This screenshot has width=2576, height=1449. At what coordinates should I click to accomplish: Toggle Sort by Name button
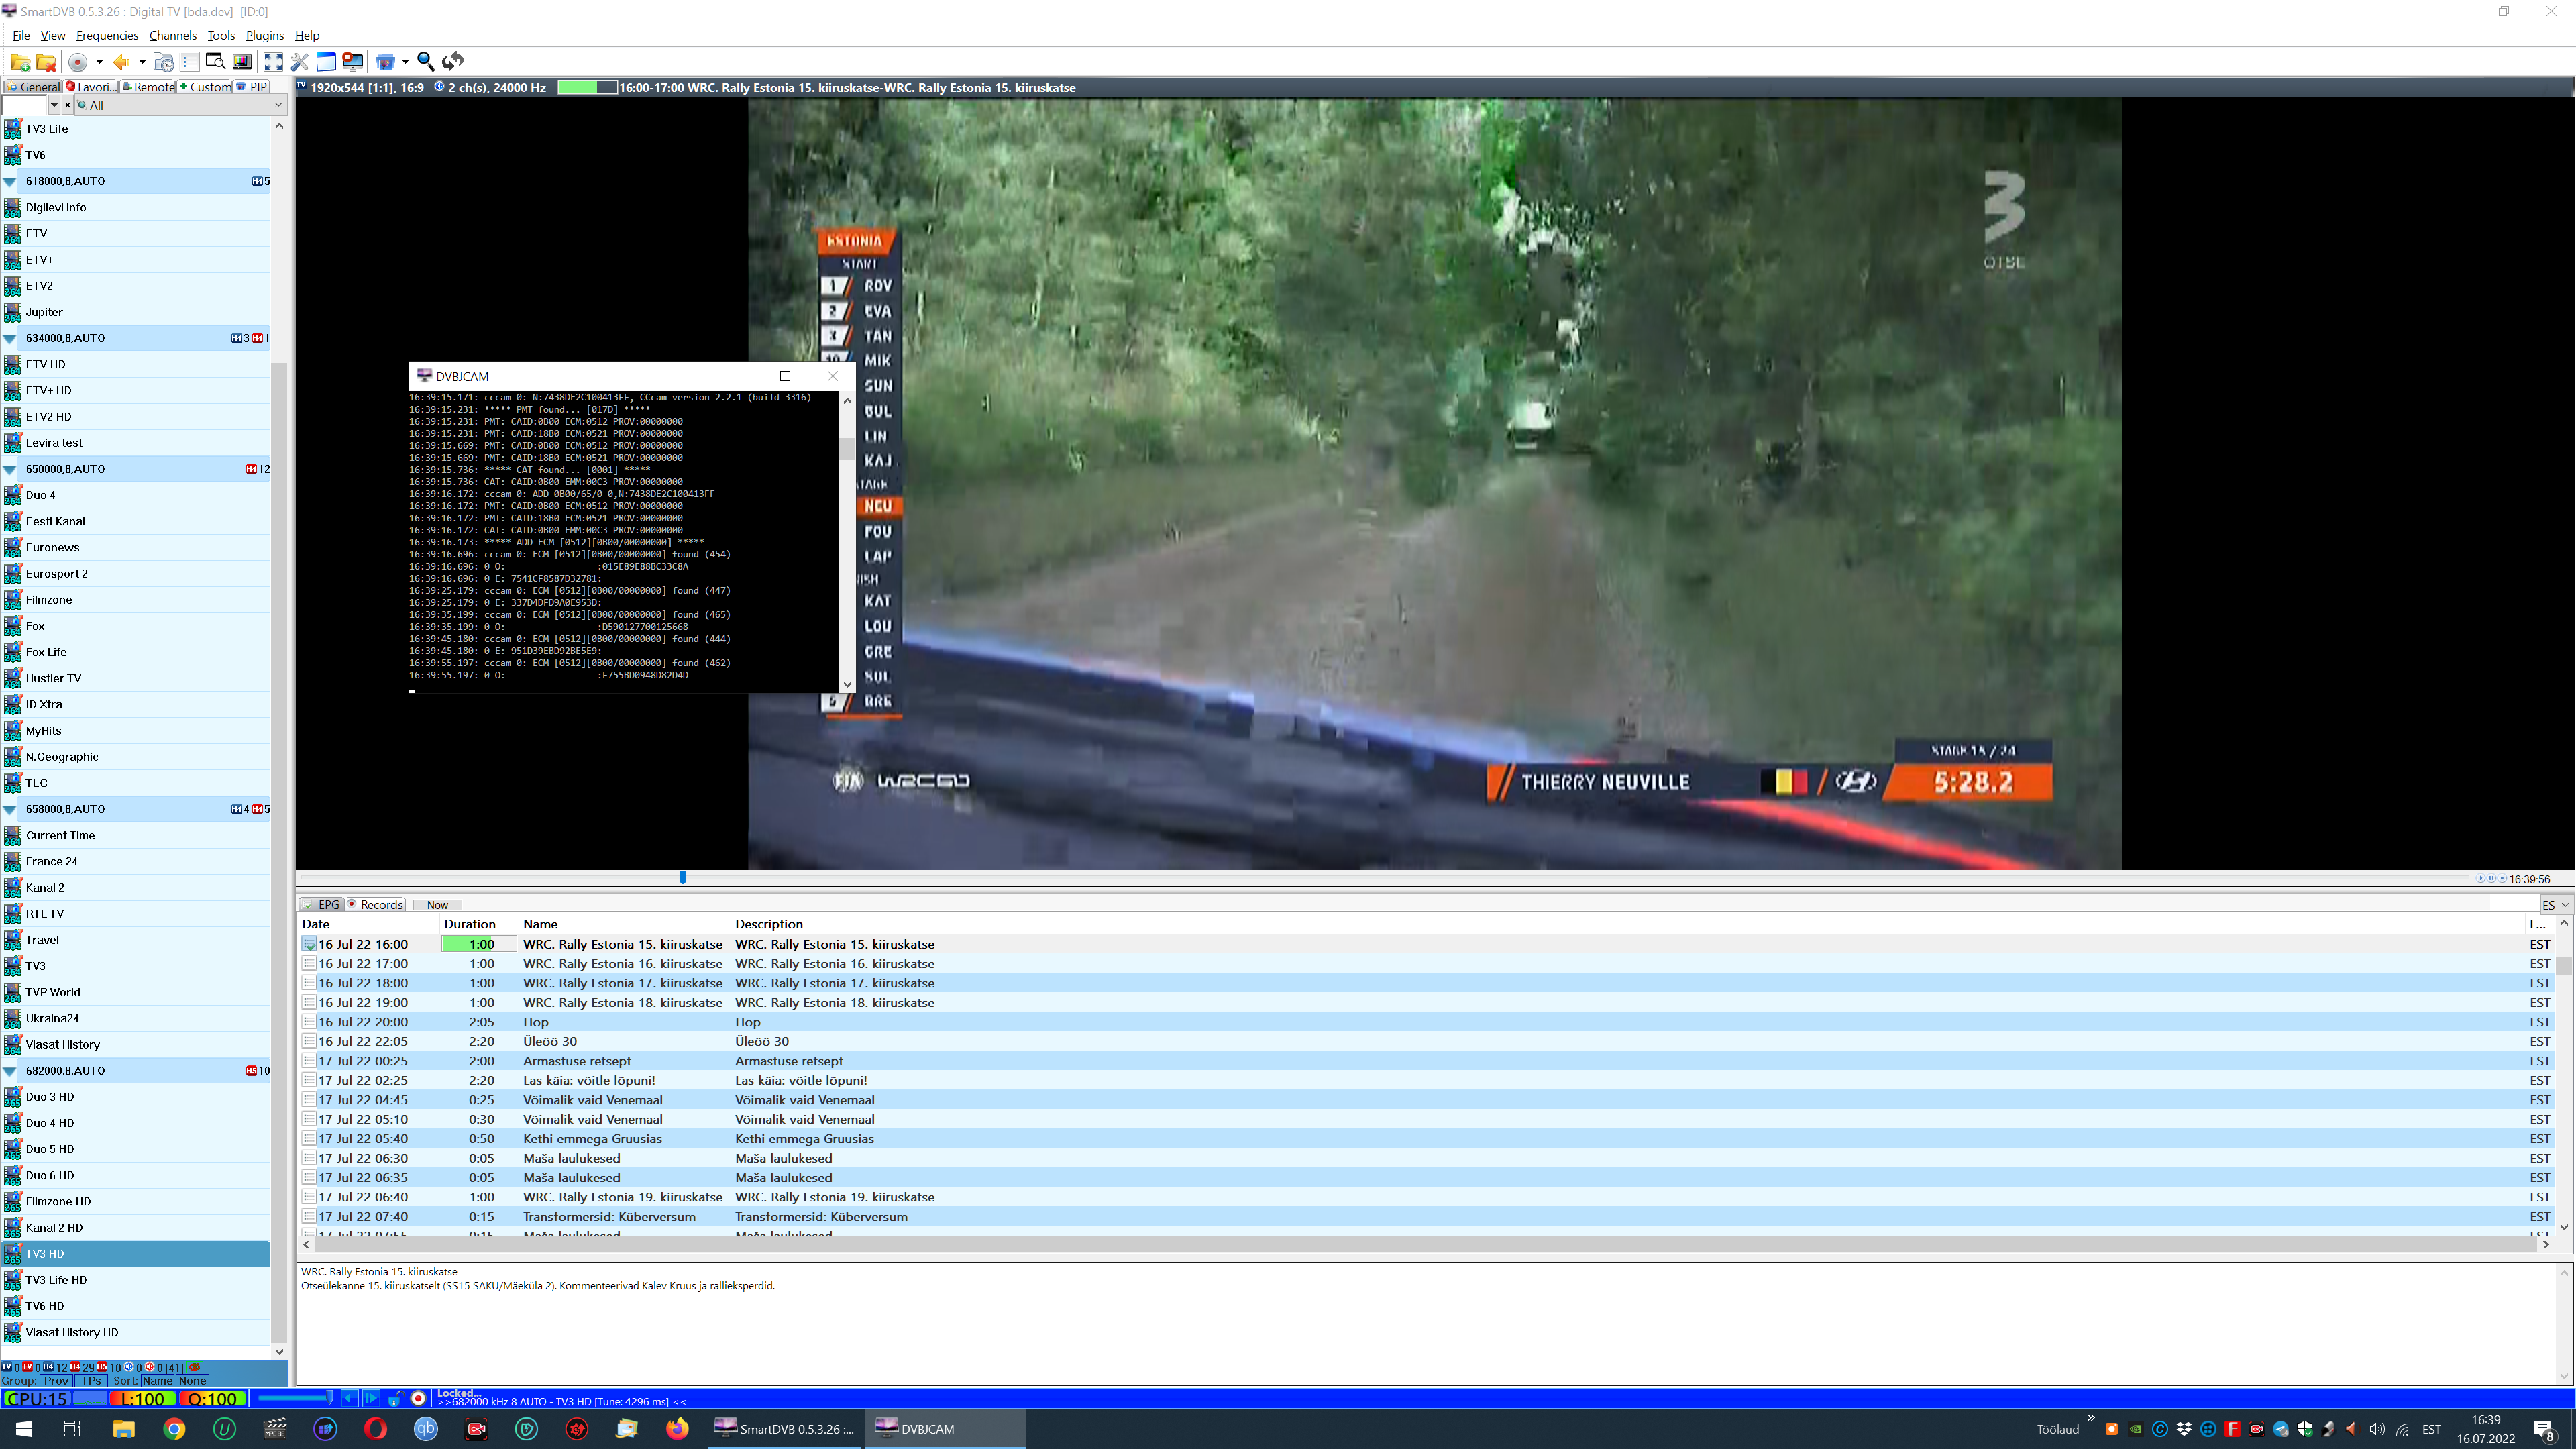pyautogui.click(x=157, y=1380)
